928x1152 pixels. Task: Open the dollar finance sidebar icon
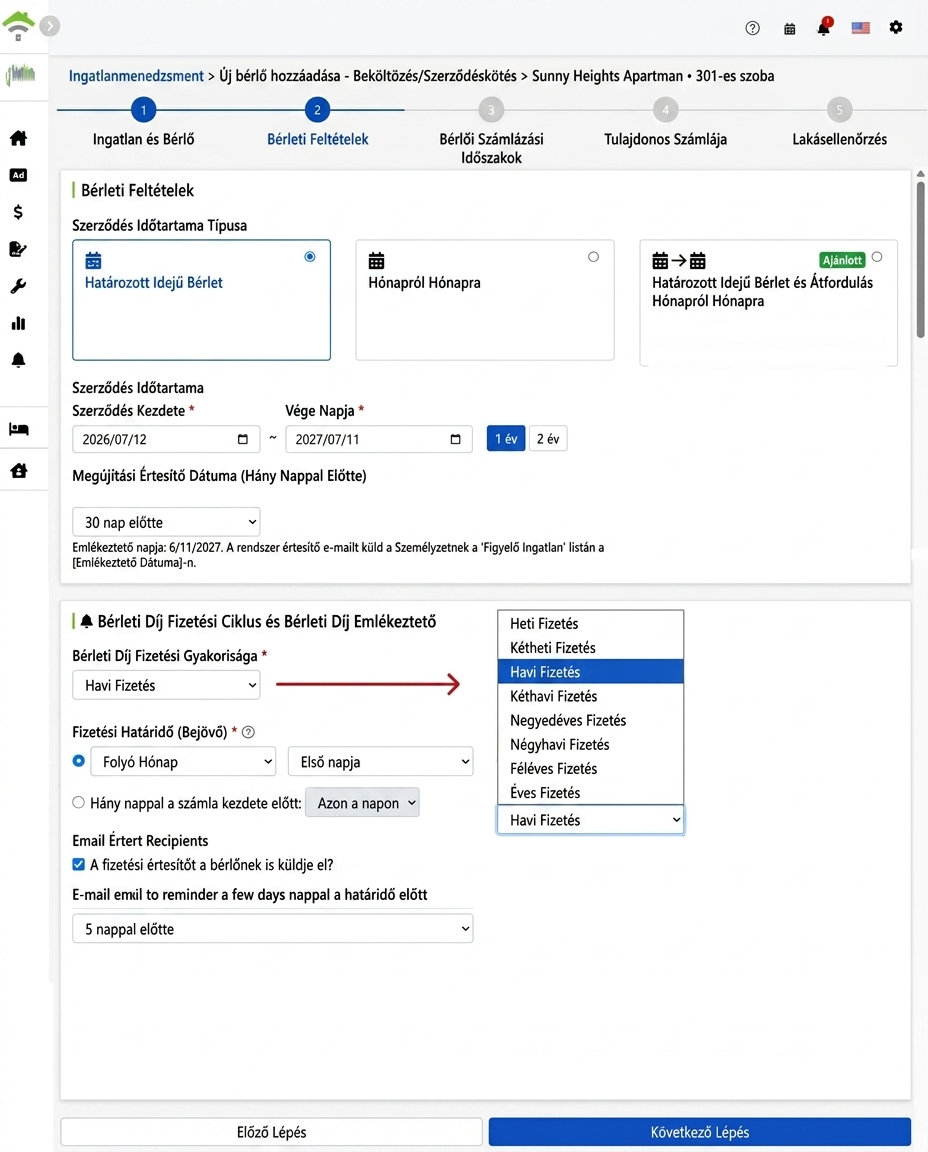tap(18, 212)
